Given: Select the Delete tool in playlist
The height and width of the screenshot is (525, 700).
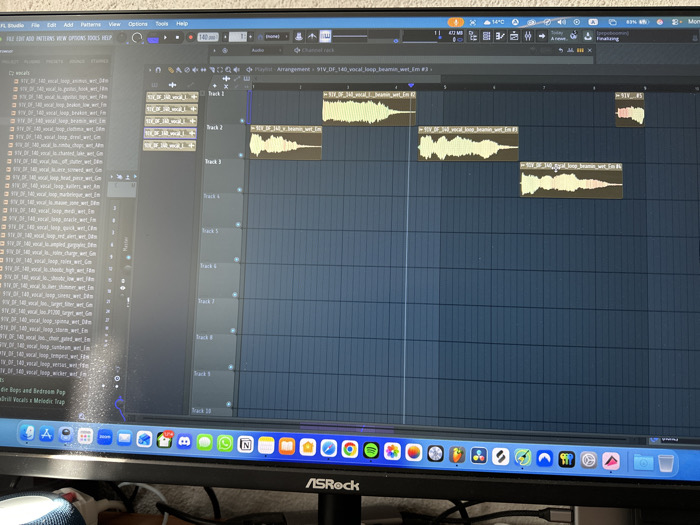Looking at the screenshot, I should pos(187,70).
